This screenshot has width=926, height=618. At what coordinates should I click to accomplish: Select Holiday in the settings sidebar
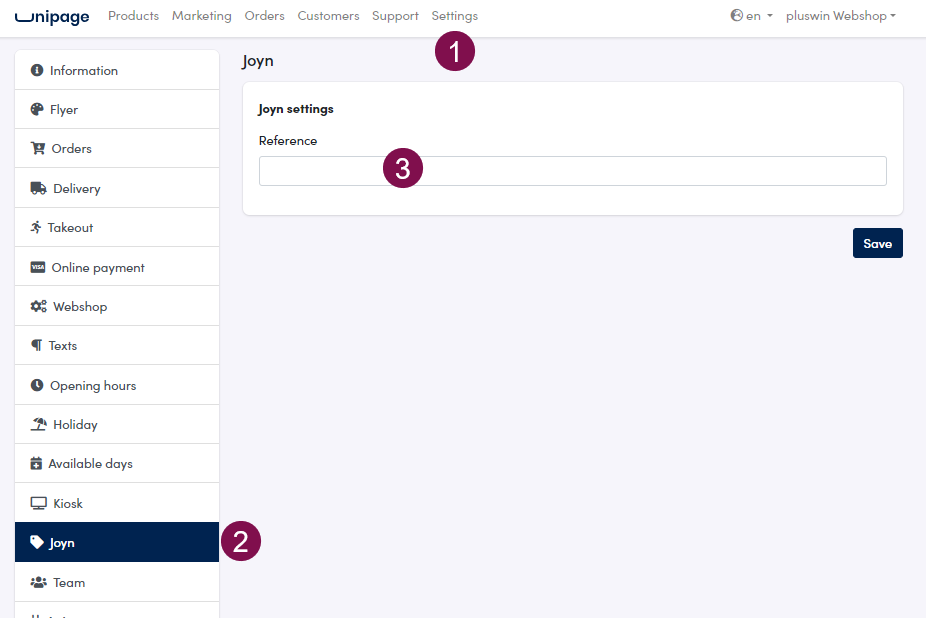pyautogui.click(x=117, y=424)
